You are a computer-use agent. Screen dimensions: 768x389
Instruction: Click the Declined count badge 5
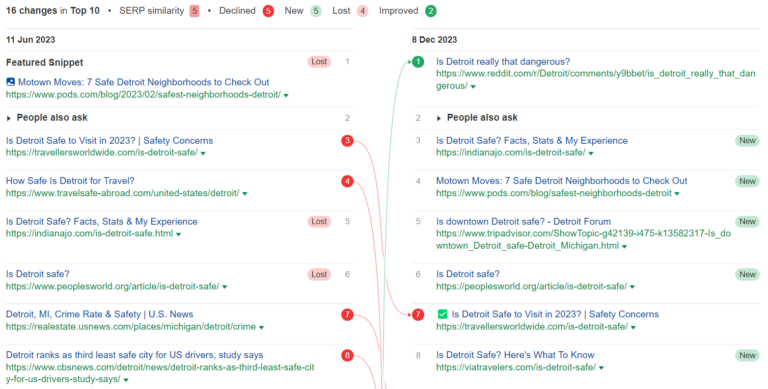(268, 11)
